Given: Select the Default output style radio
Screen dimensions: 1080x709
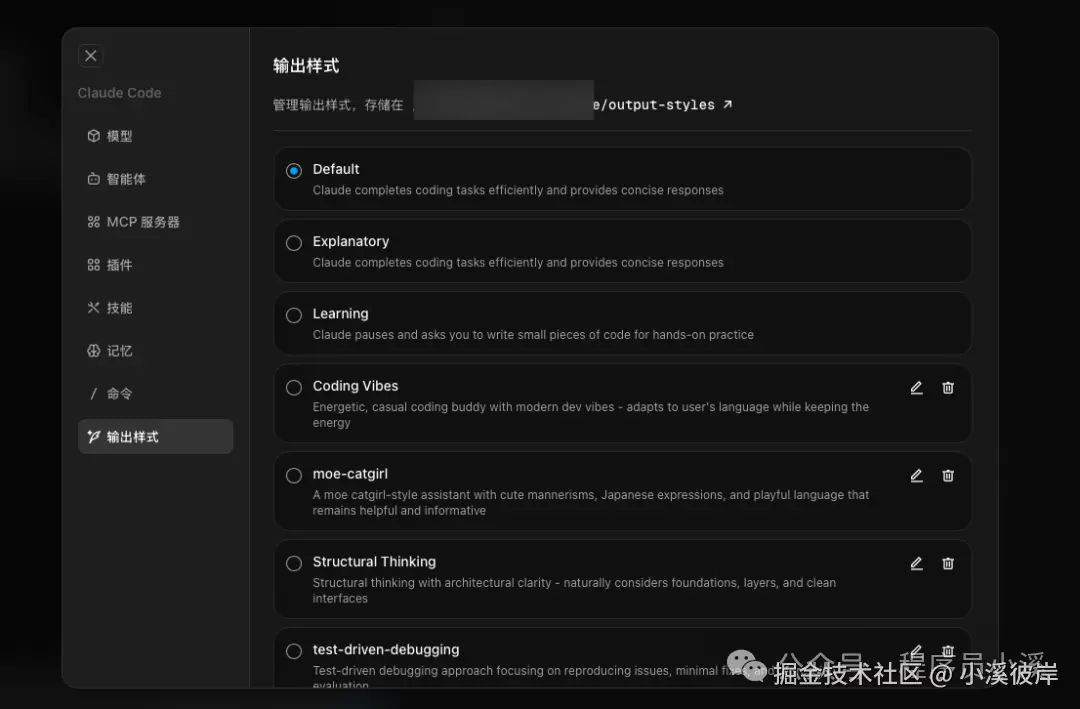Looking at the screenshot, I should (294, 171).
